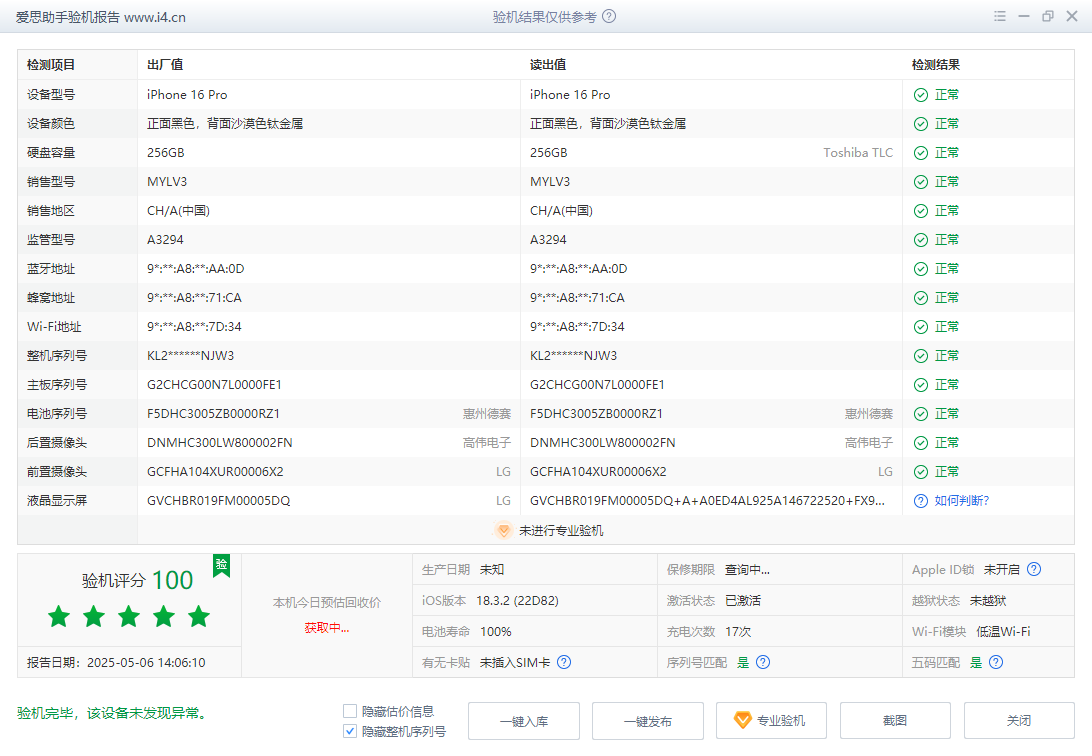
Task: Click the green check icon in 硬盘容量 row
Action: [x=921, y=153]
